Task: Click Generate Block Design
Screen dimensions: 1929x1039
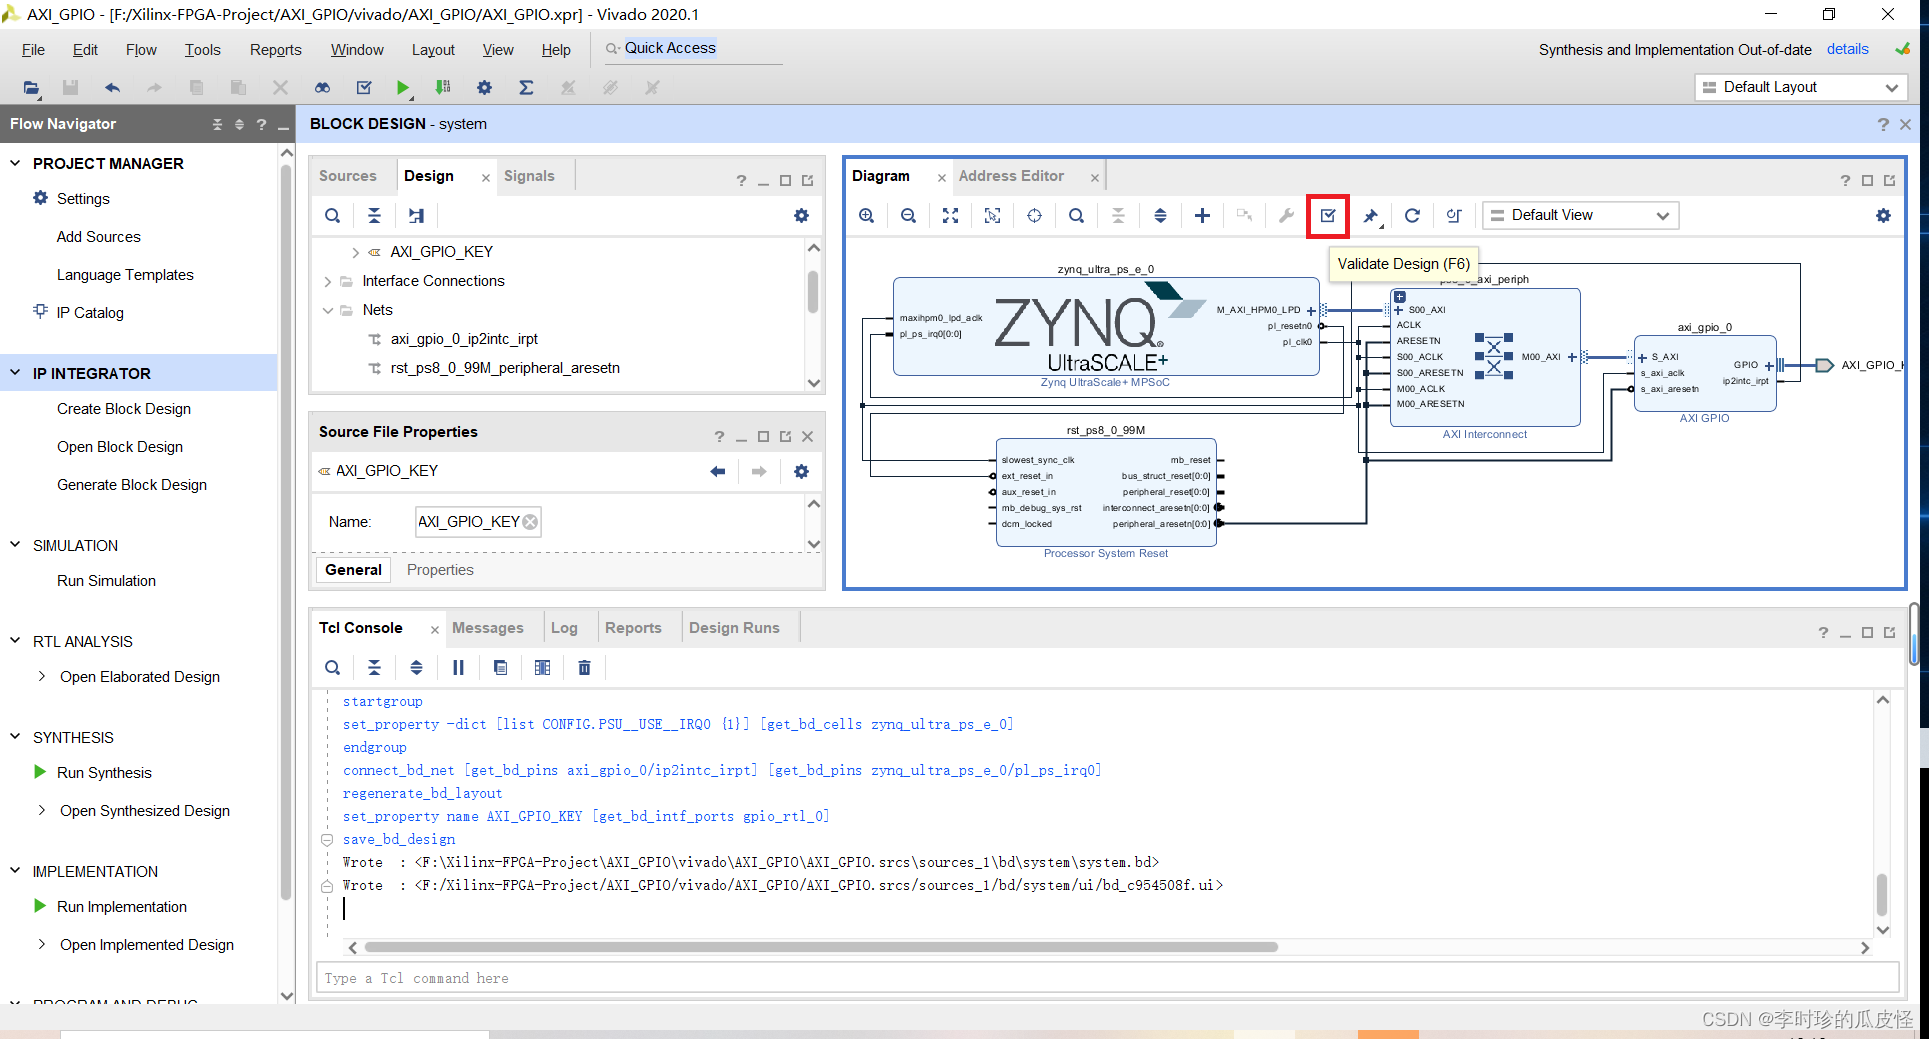Action: (132, 485)
